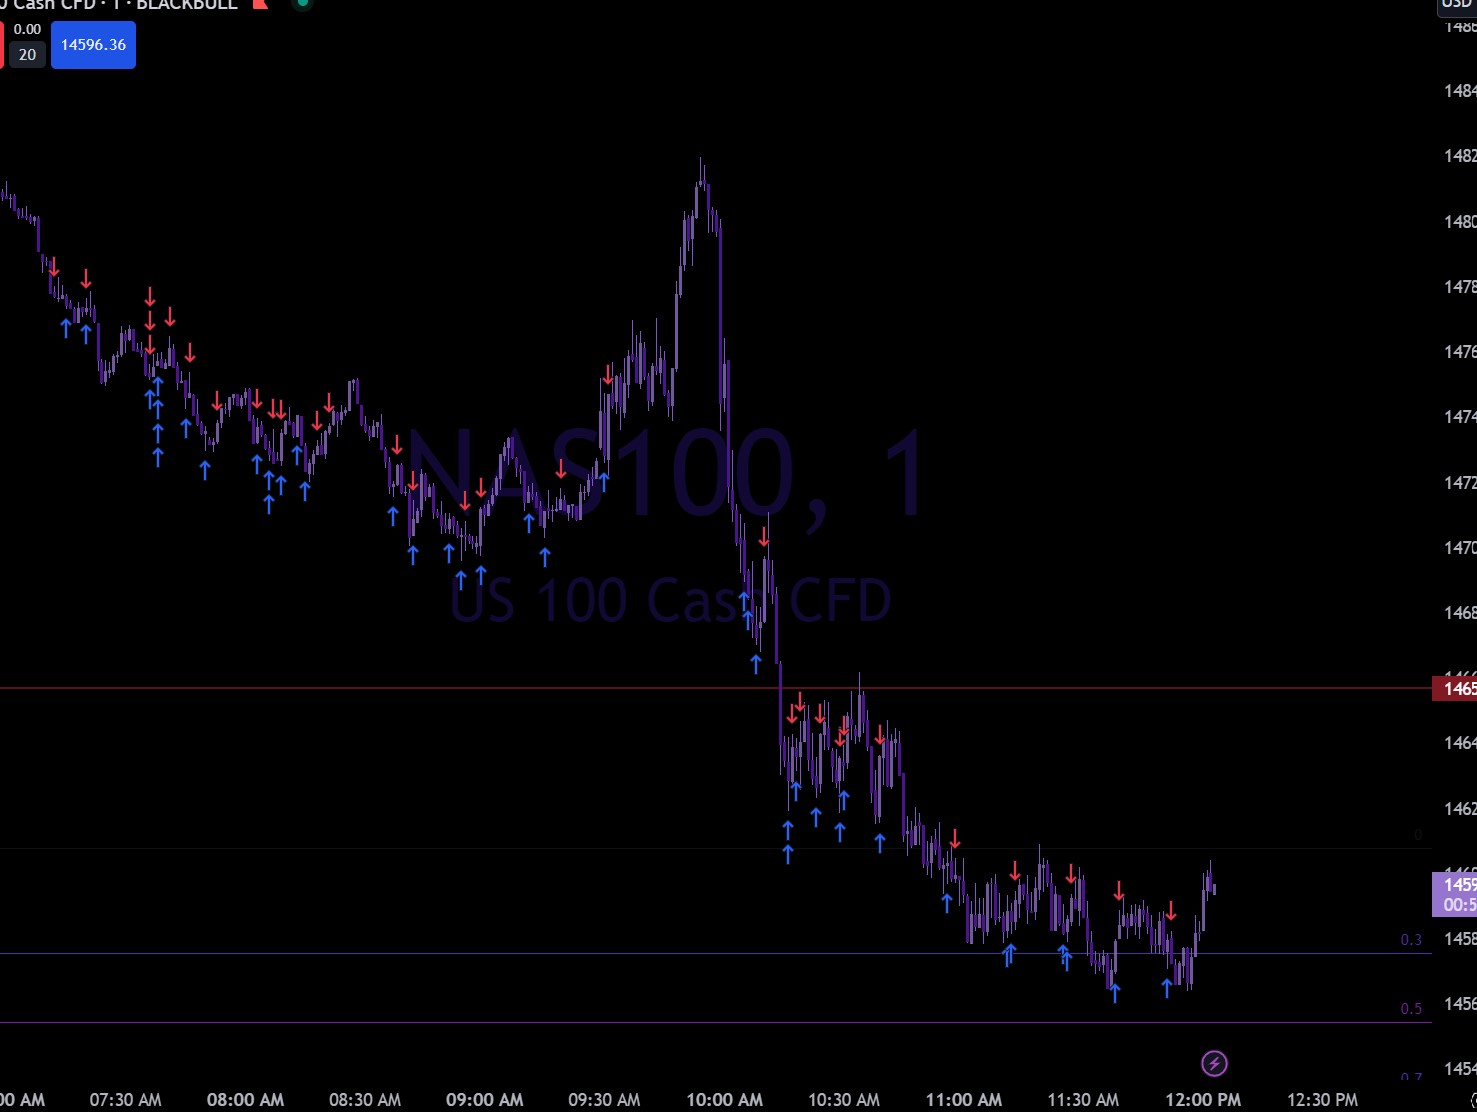1477x1112 pixels.
Task: Click the 1484 price axis label
Action: coord(1460,91)
